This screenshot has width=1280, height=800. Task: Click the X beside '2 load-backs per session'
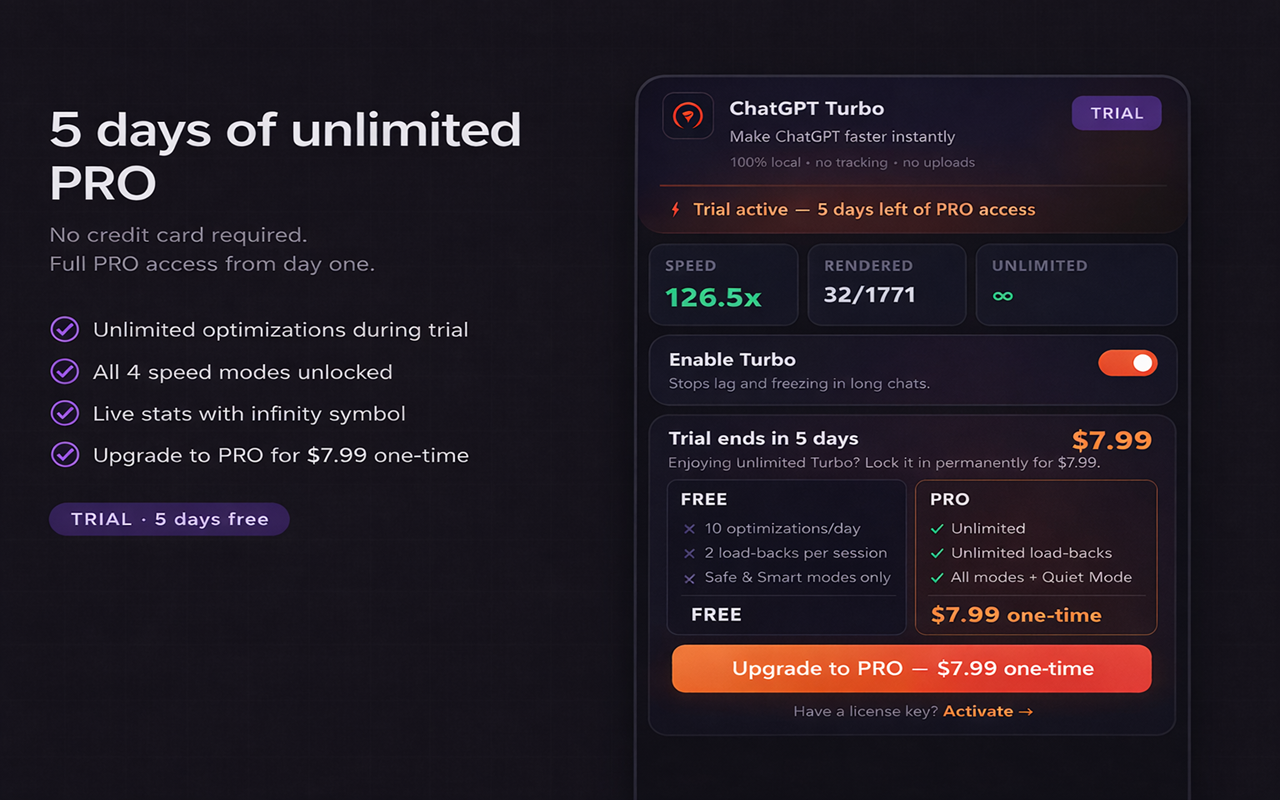pyautogui.click(x=689, y=552)
